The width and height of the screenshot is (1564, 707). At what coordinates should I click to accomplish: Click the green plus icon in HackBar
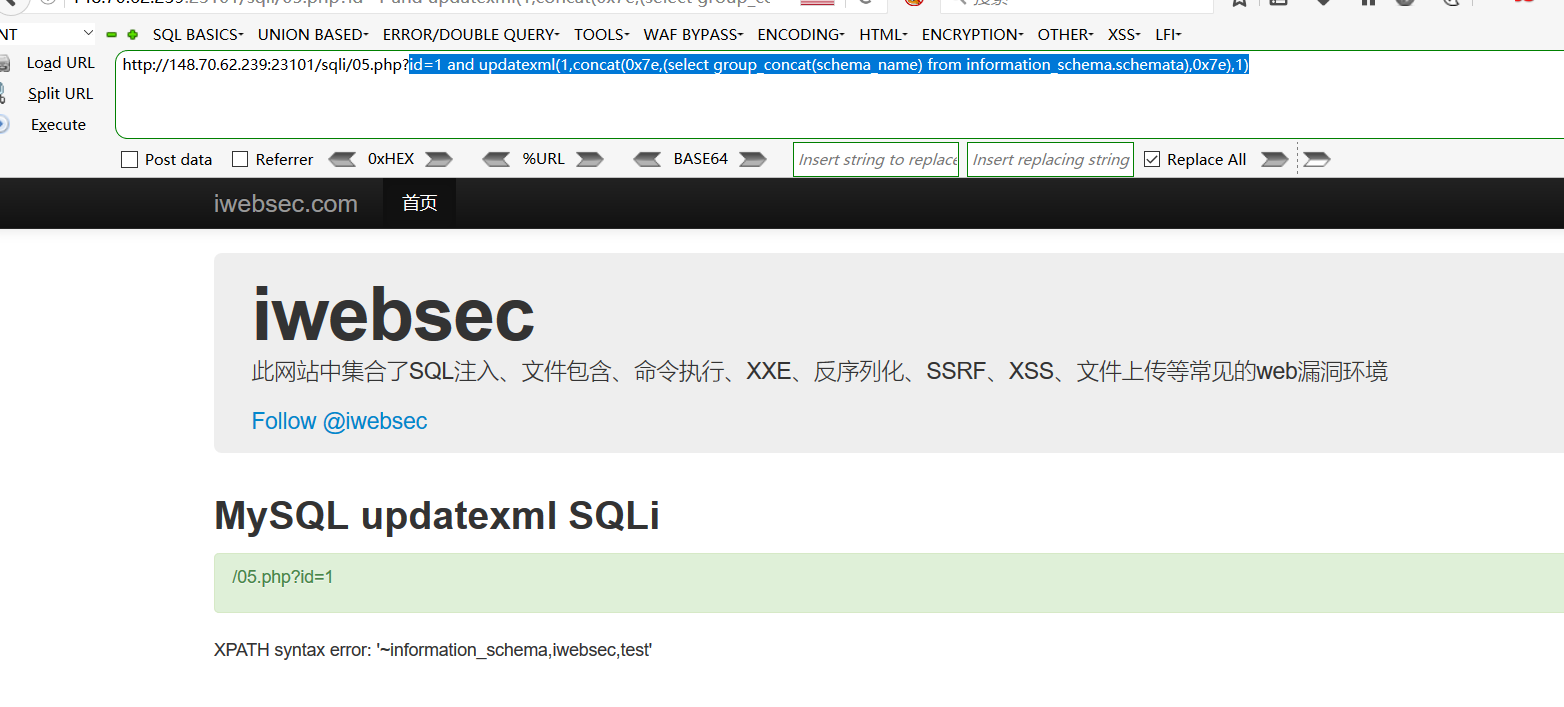[132, 35]
